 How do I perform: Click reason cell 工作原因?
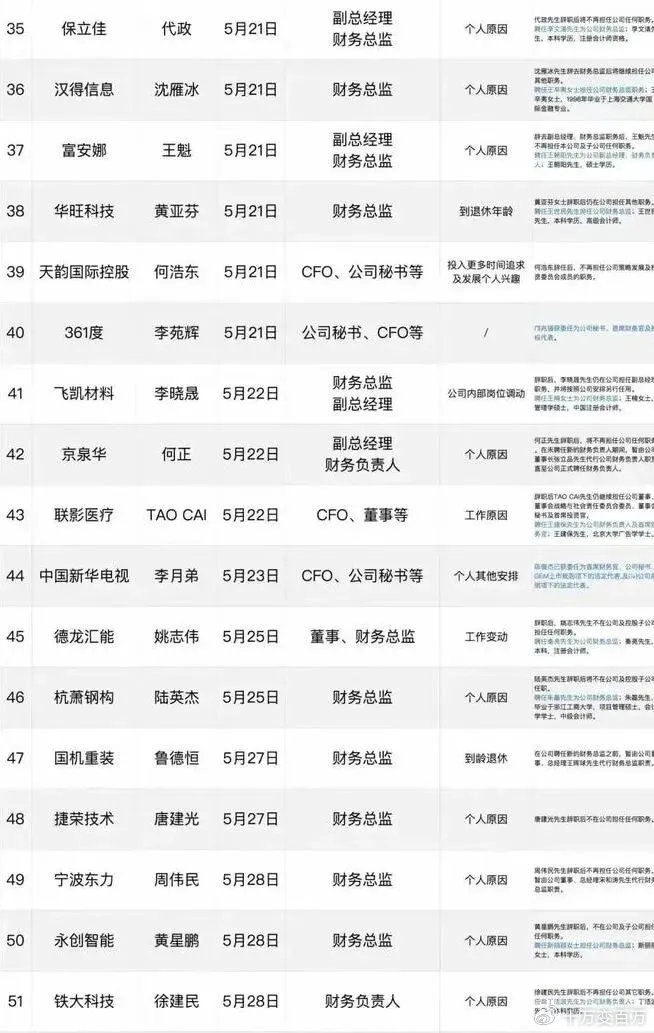click(x=486, y=515)
